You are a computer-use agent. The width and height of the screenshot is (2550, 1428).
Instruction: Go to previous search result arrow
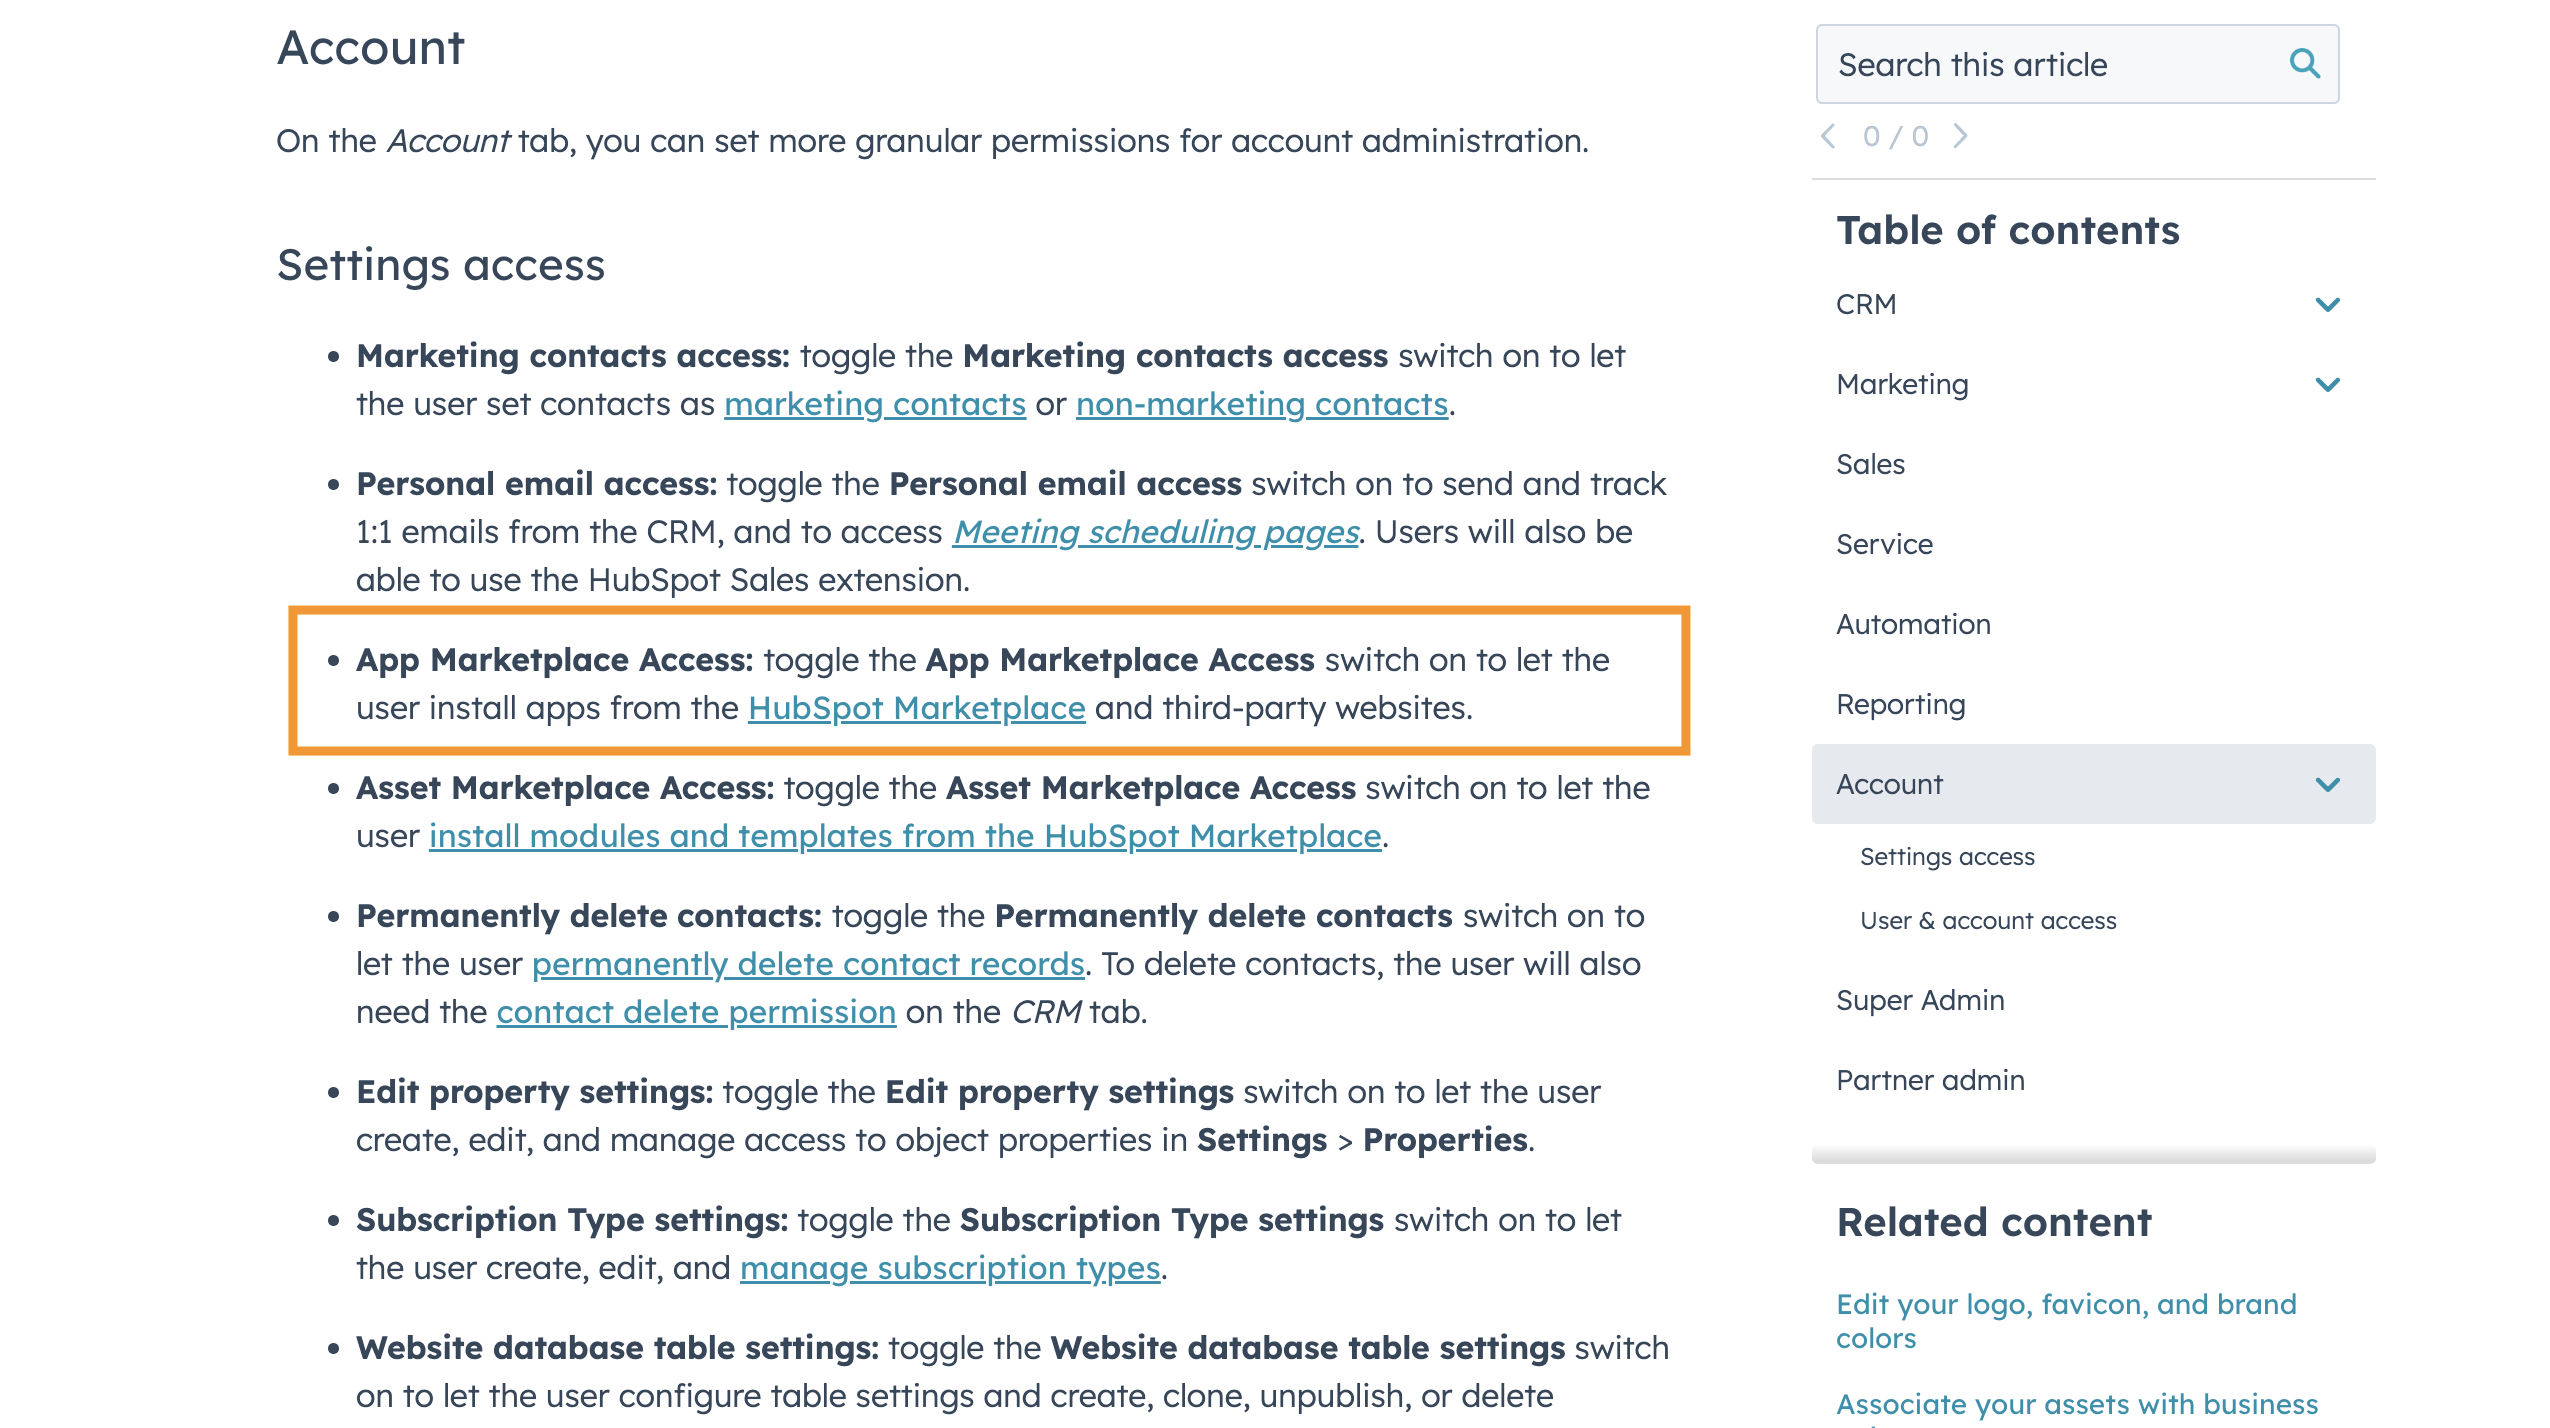[x=1828, y=136]
